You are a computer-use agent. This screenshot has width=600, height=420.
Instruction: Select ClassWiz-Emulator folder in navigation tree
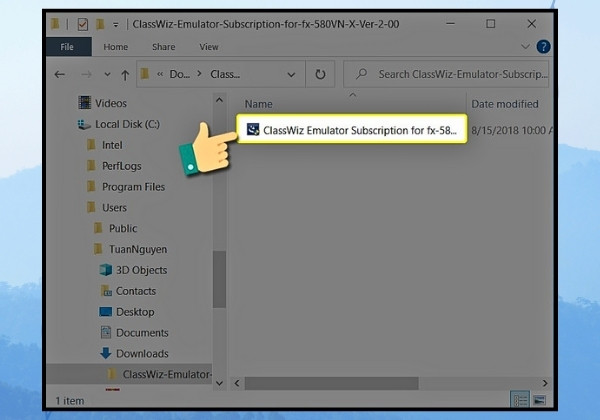167,374
